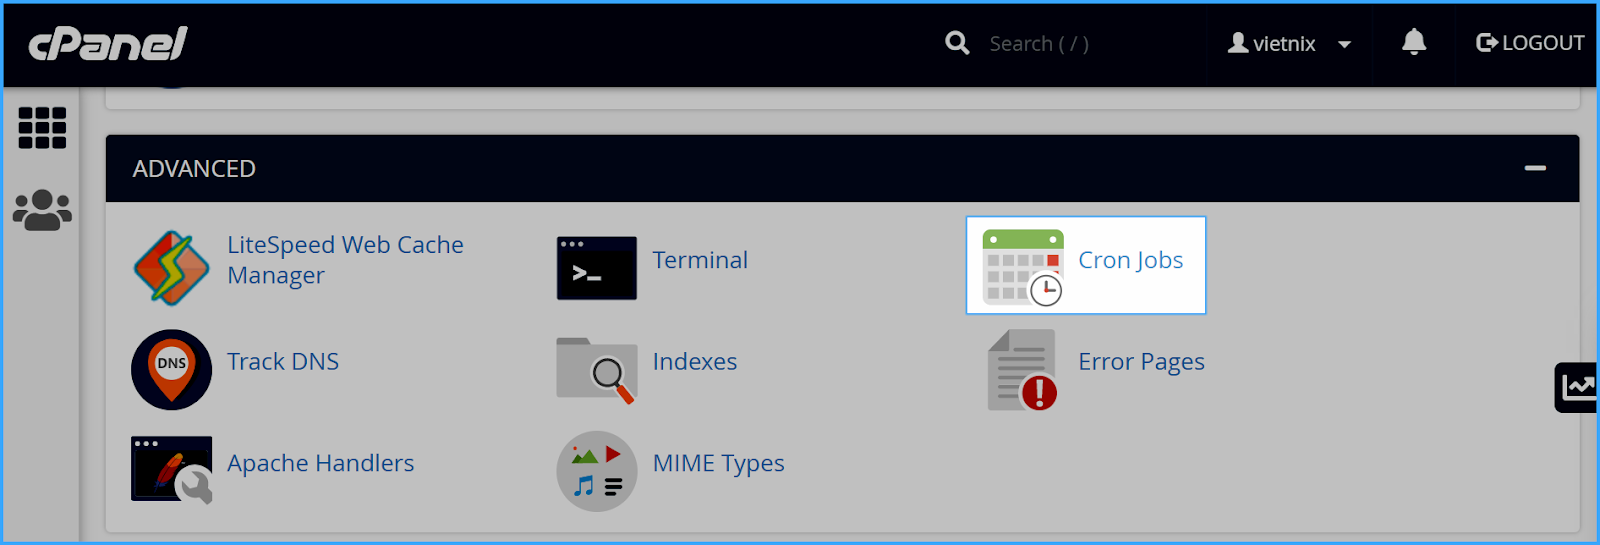Open the Error Pages link
The height and width of the screenshot is (545, 1600).
1141,362
